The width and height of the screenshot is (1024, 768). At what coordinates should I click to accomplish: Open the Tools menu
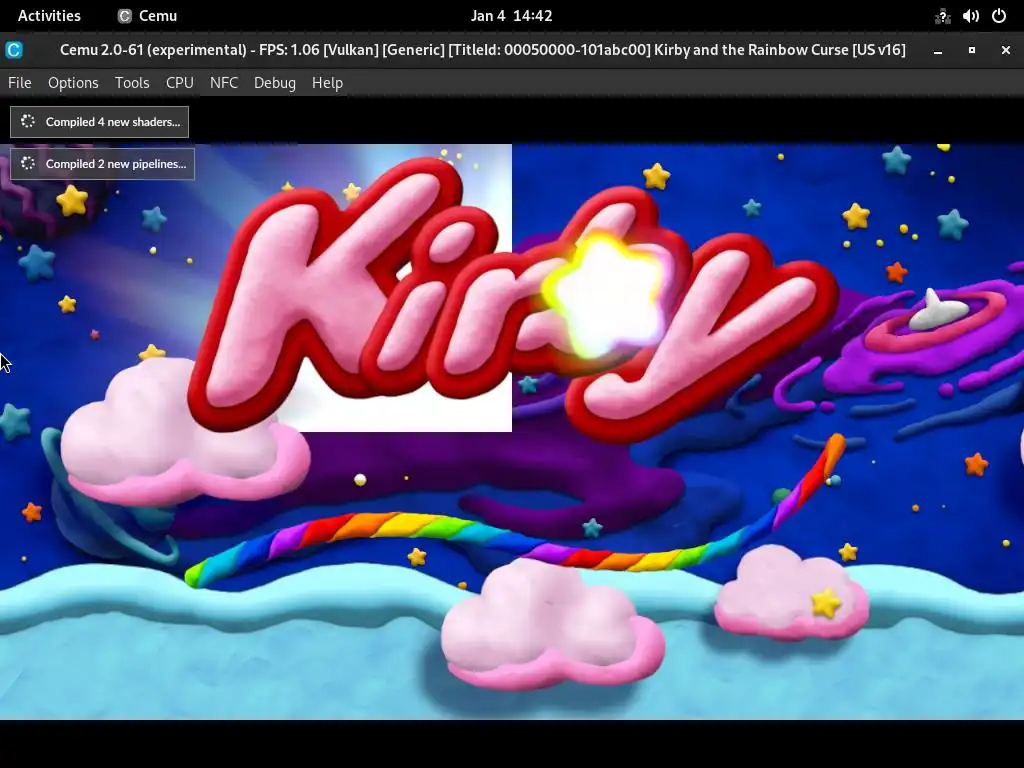[x=132, y=83]
